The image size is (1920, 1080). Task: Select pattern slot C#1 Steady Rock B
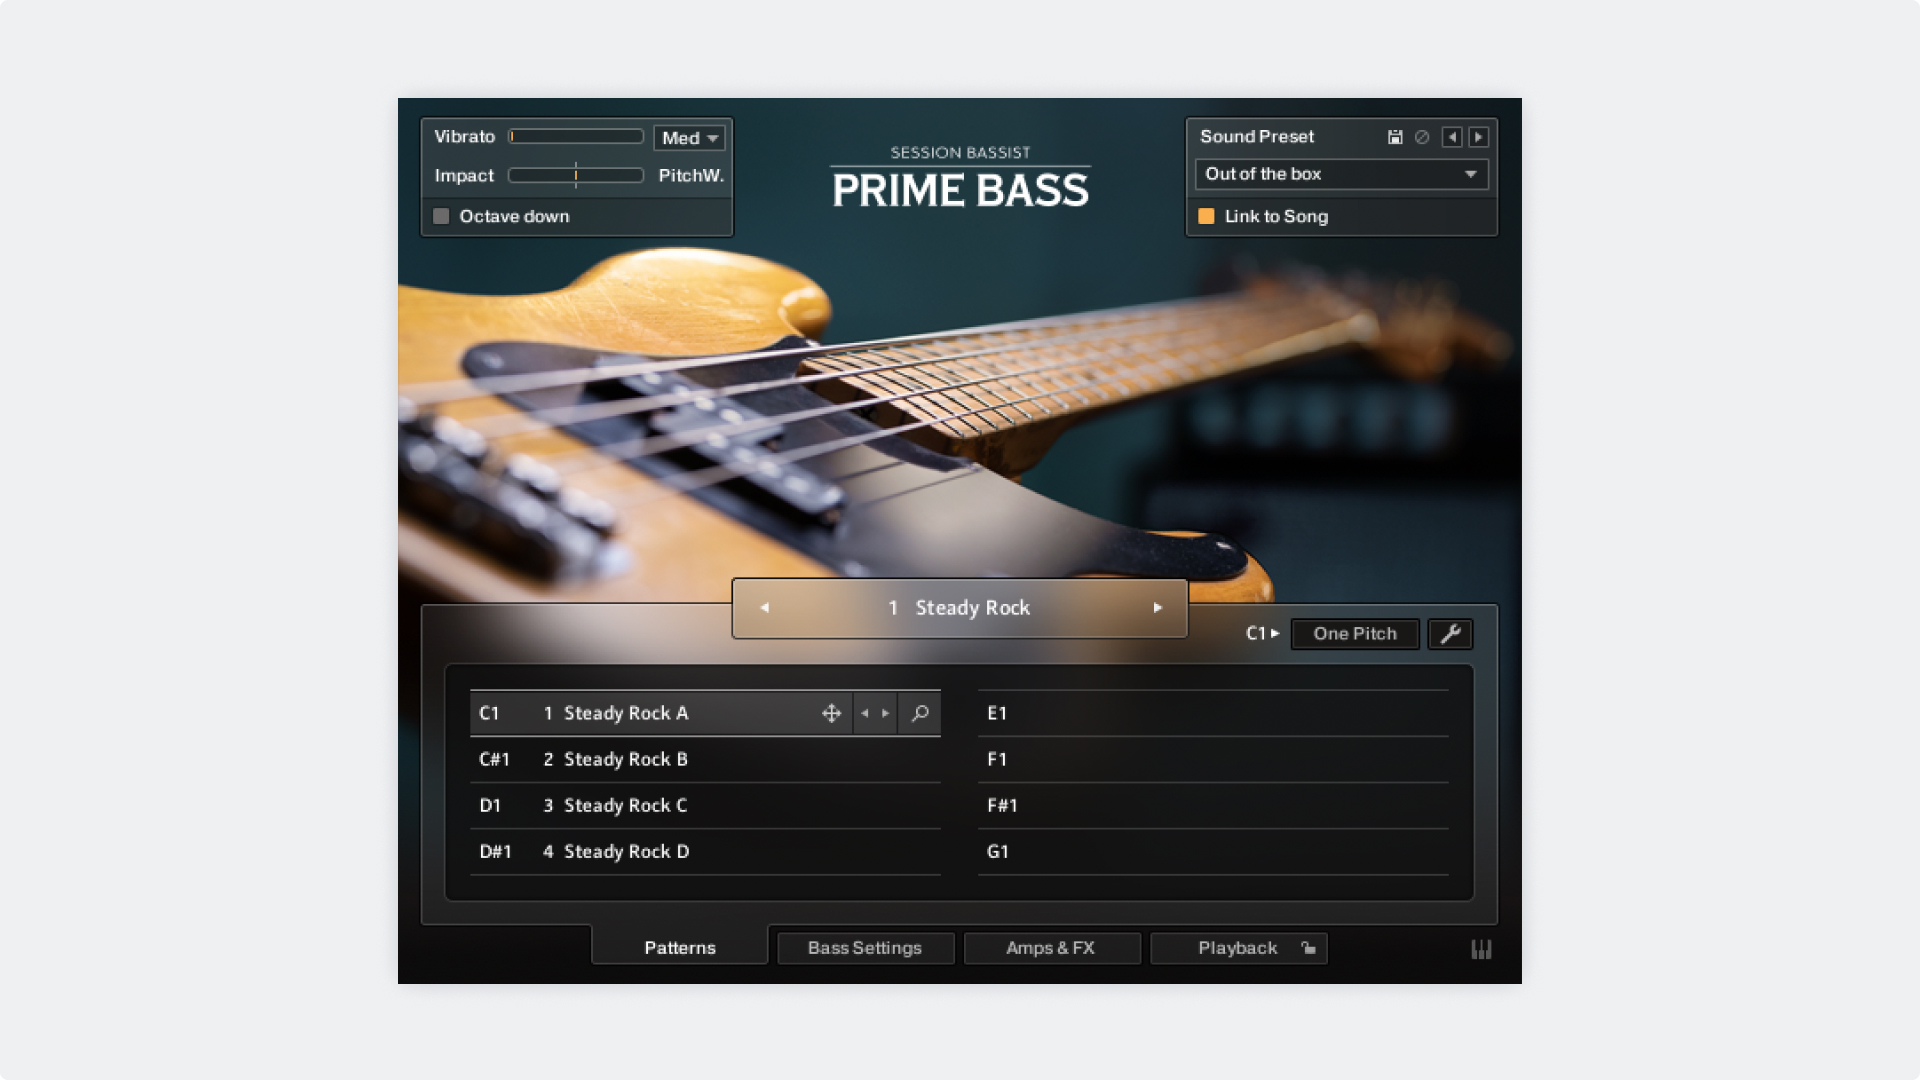pos(705,759)
